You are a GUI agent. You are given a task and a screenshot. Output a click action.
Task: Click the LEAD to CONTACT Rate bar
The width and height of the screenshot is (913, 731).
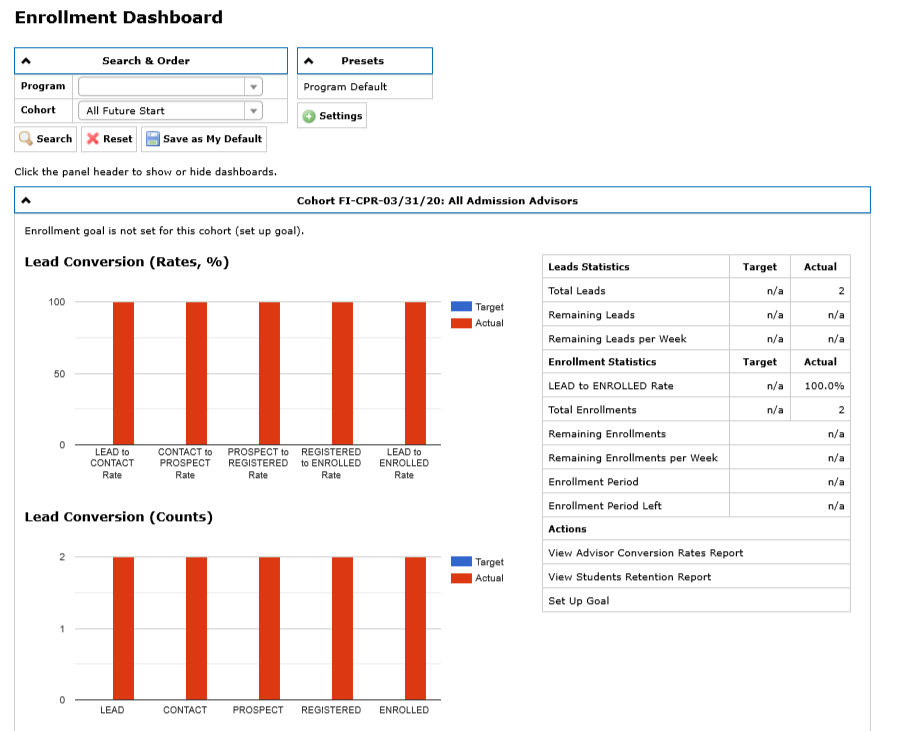pos(123,373)
